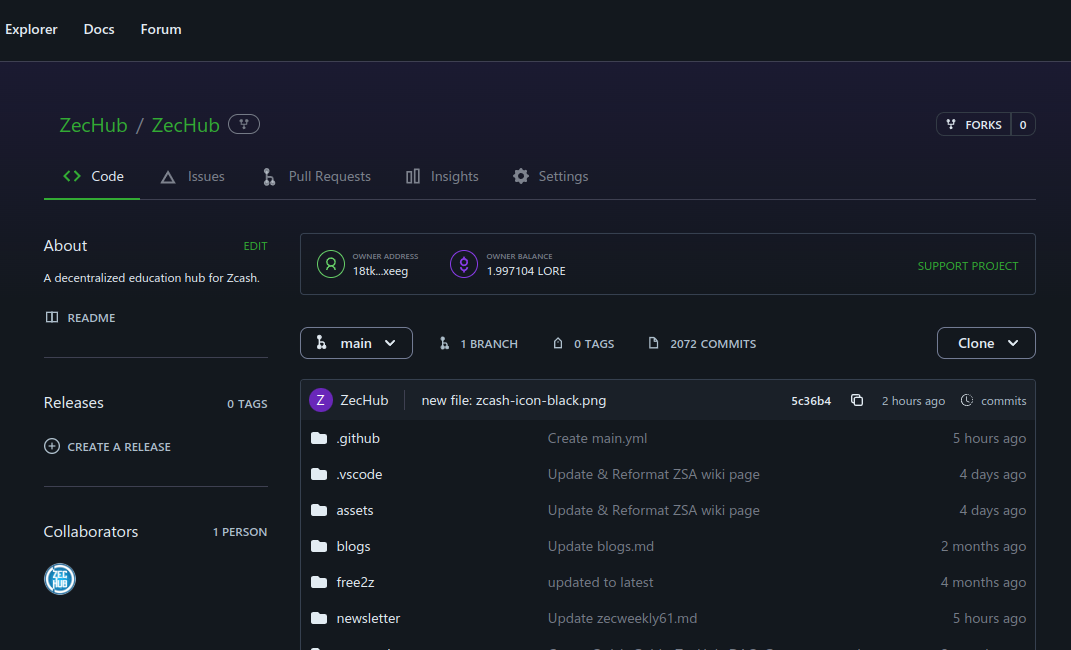The image size is (1071, 650).
Task: Open Update zecweekly61.md commit message
Action: 622,618
